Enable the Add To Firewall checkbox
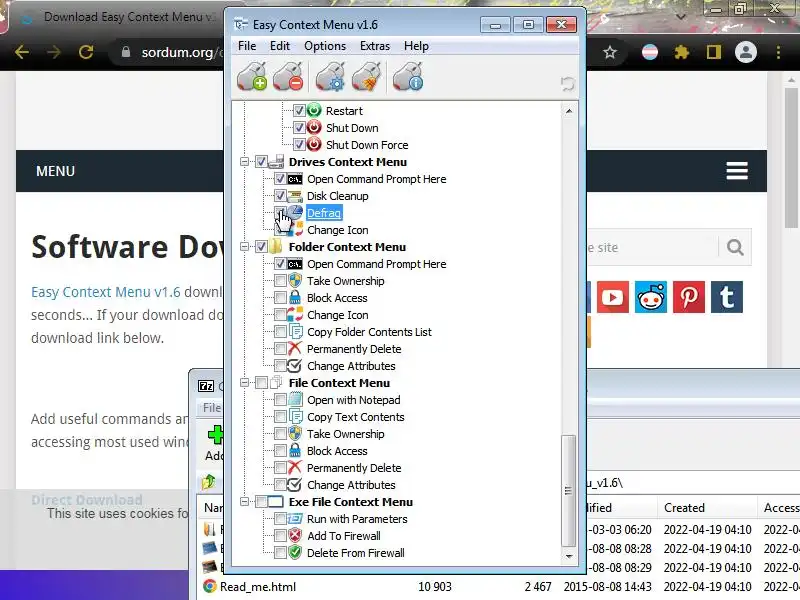This screenshot has height=600, width=800. 280,536
